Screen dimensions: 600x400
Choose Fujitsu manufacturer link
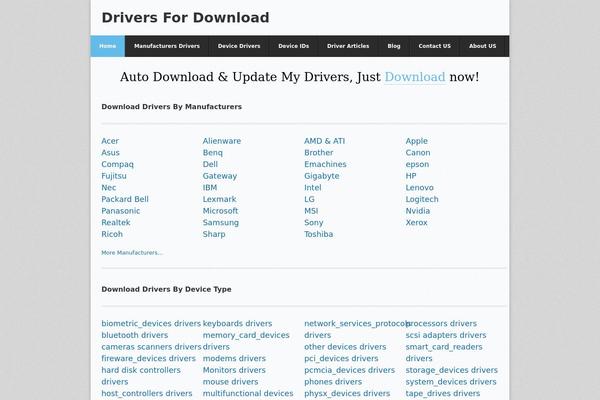[114, 176]
